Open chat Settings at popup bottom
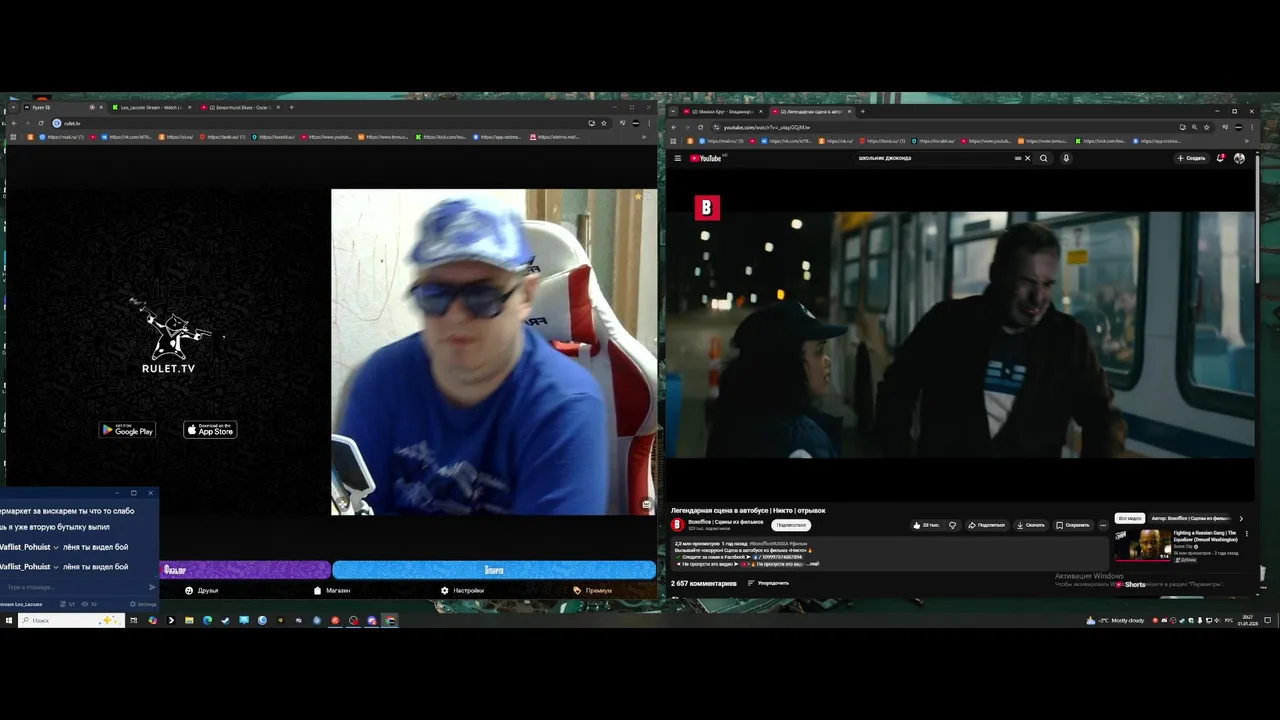The height and width of the screenshot is (720, 1280). click(x=144, y=604)
